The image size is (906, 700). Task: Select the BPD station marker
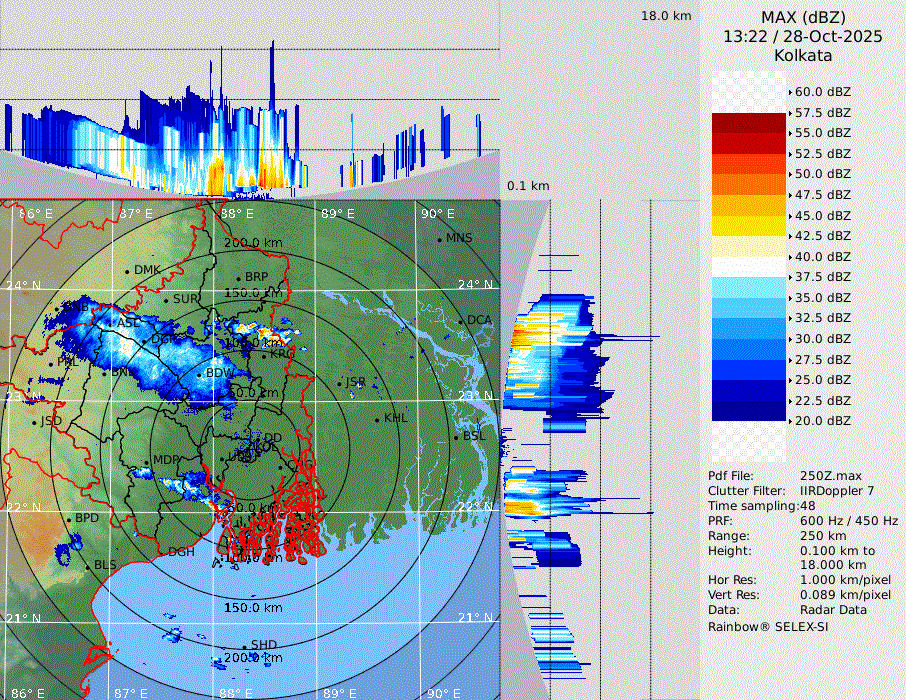pyautogui.click(x=69, y=519)
